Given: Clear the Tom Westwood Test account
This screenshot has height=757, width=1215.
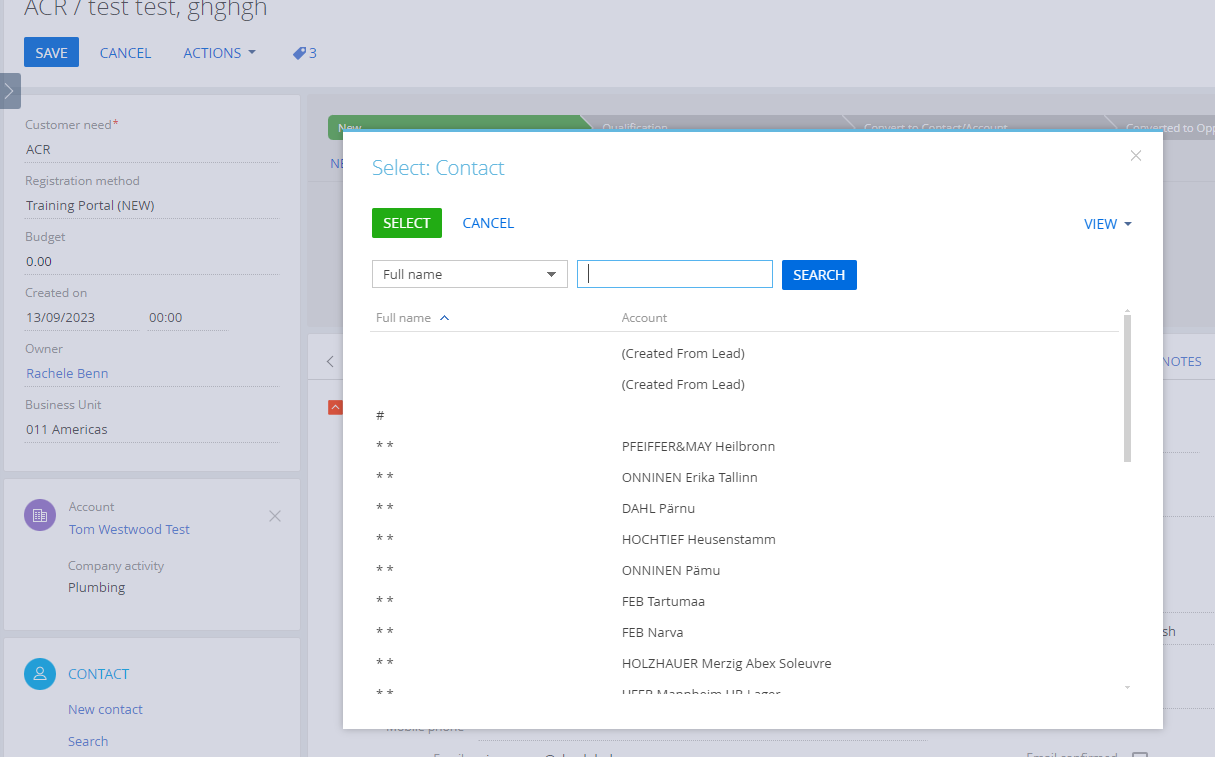Looking at the screenshot, I should (275, 516).
